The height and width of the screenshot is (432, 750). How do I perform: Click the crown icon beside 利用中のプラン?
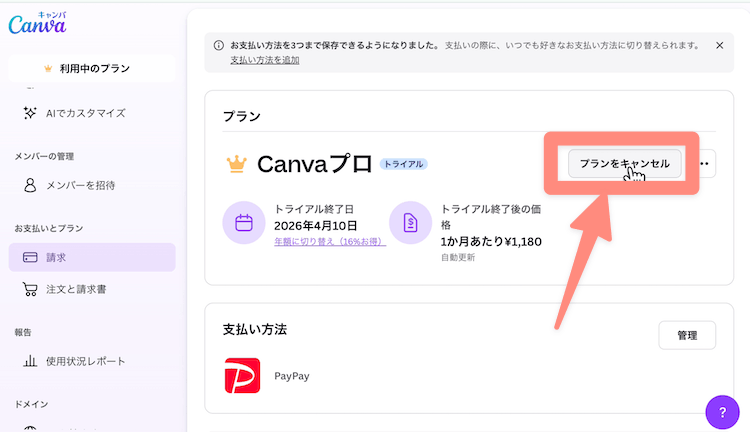[x=48, y=68]
